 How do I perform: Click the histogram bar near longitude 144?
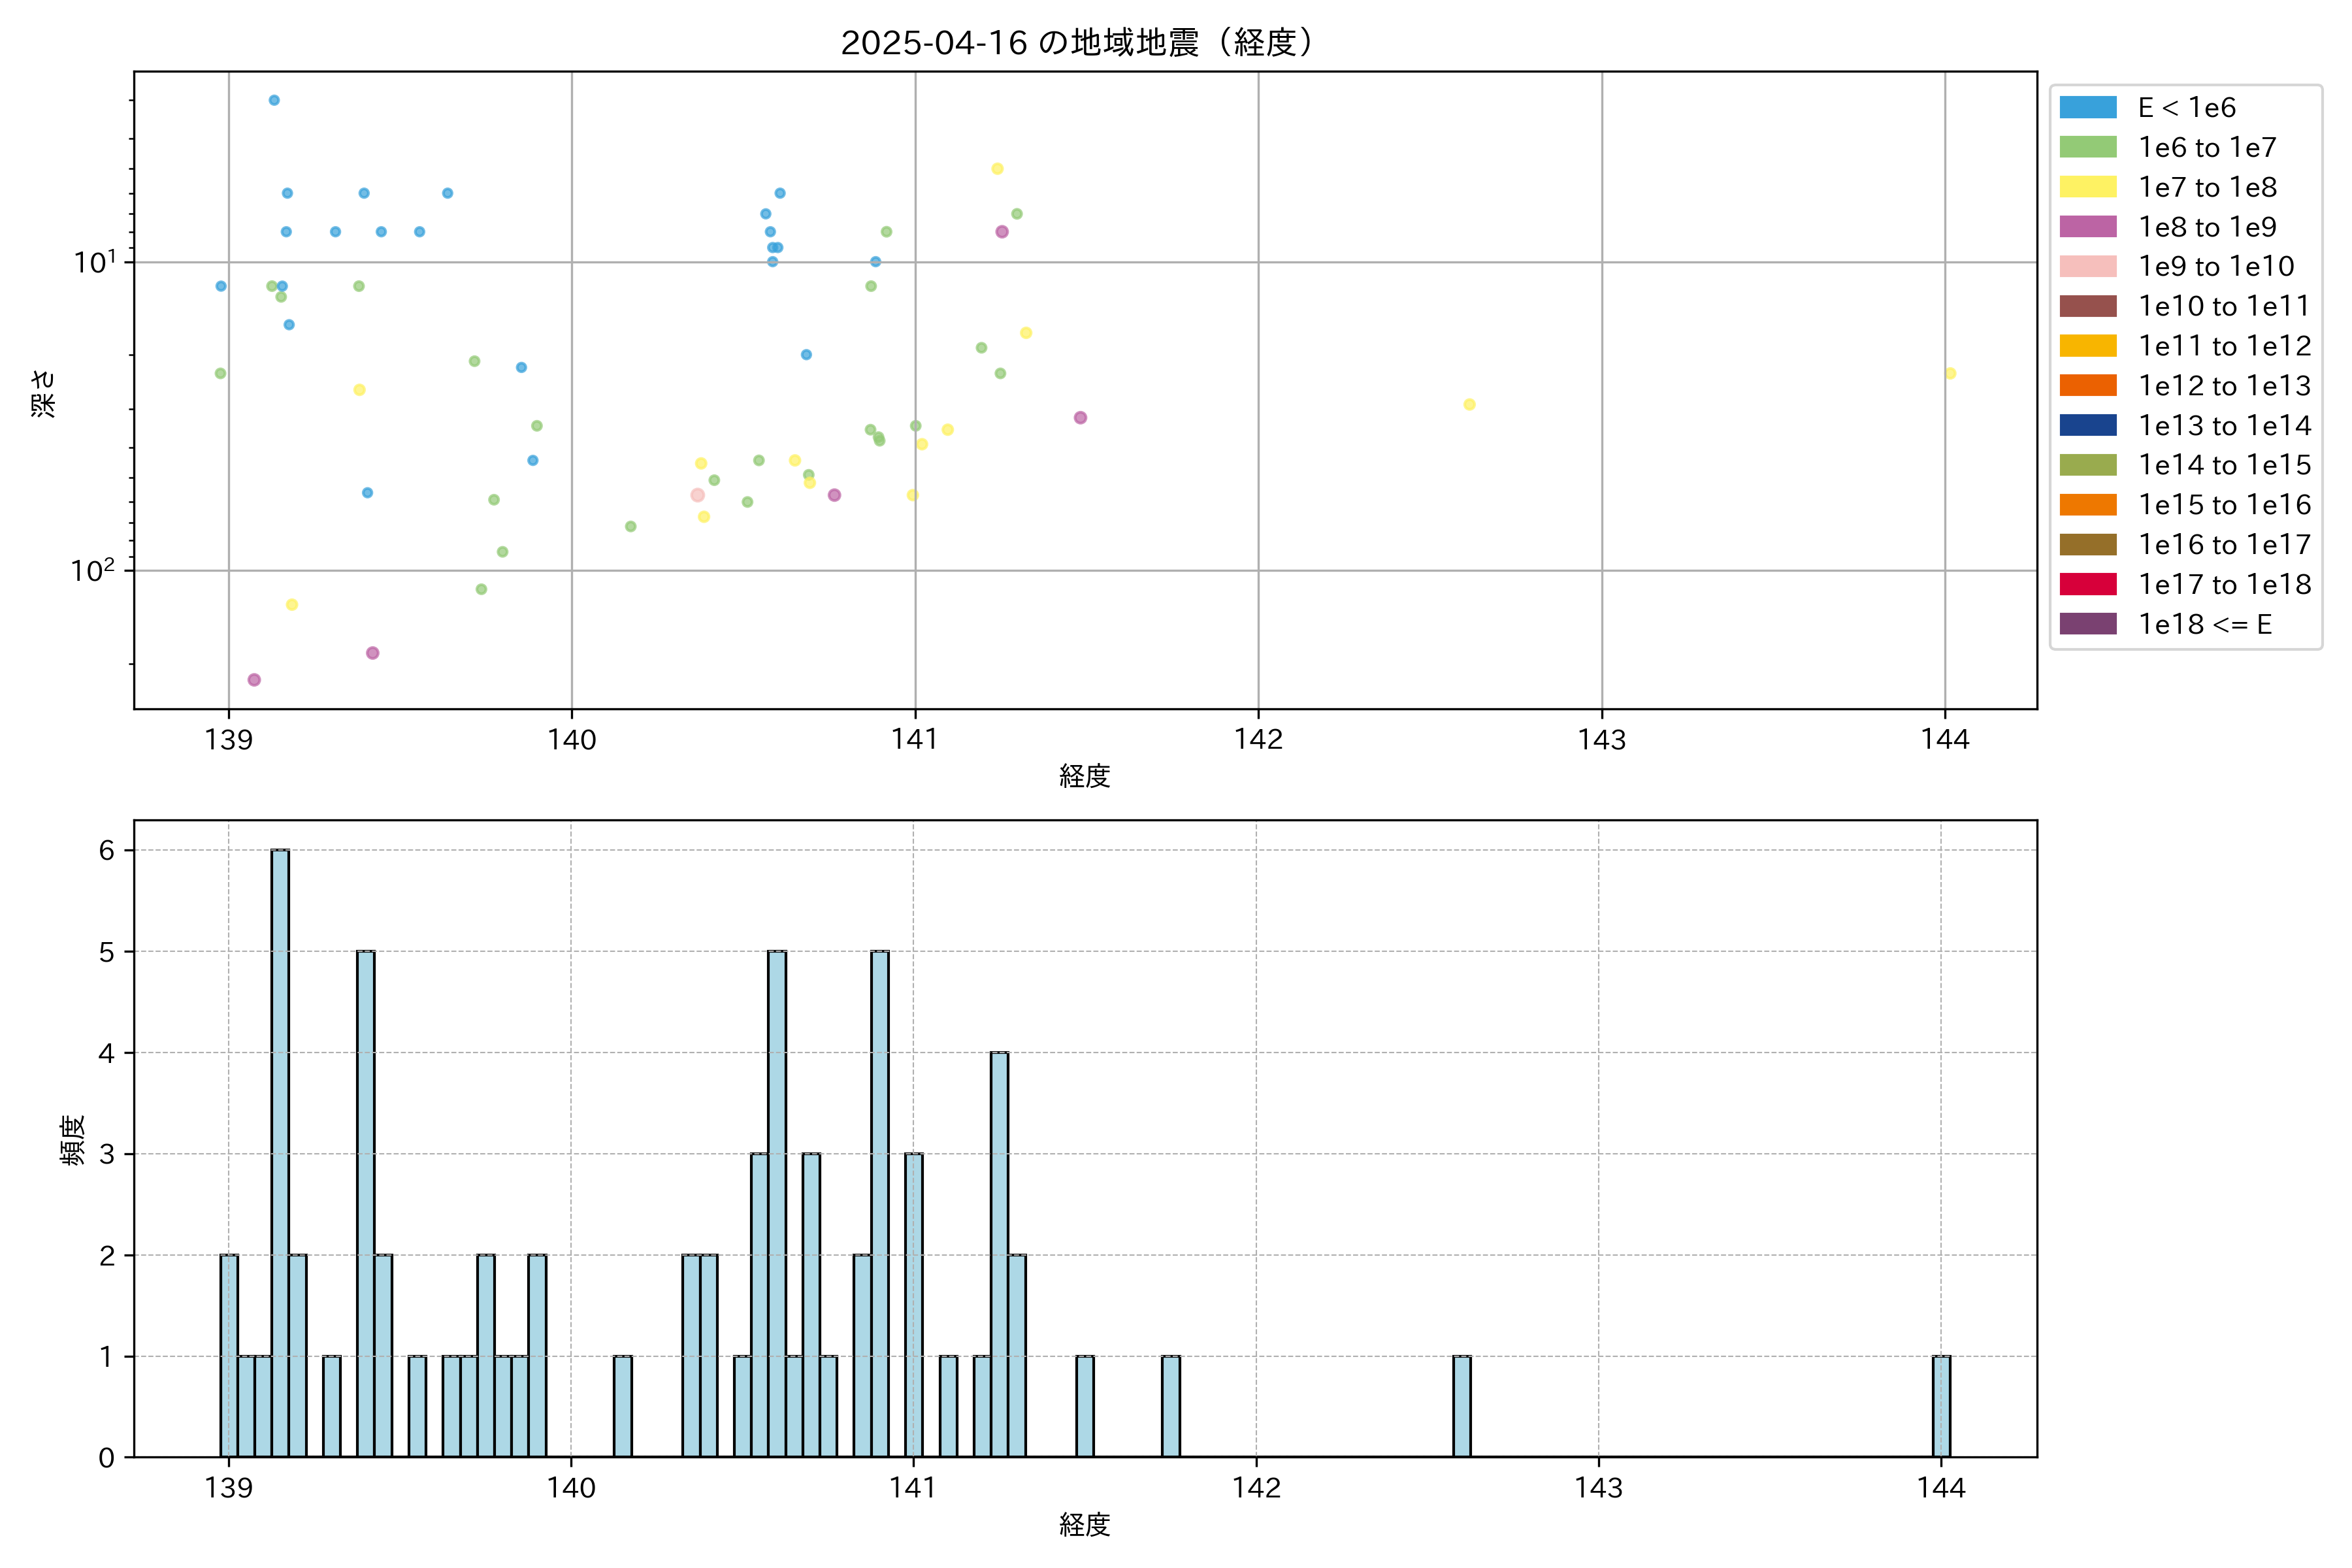(1941, 1405)
